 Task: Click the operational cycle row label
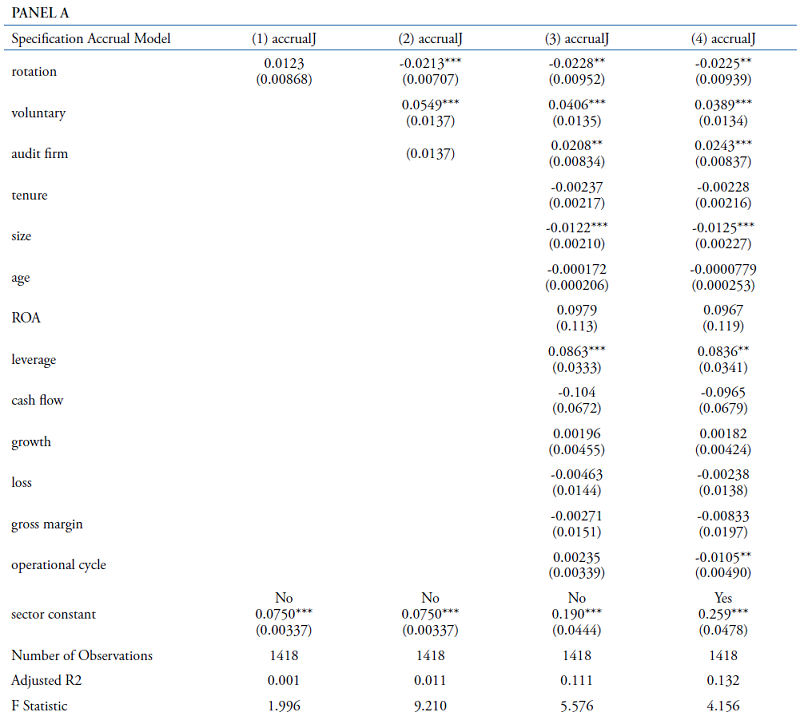(59, 565)
